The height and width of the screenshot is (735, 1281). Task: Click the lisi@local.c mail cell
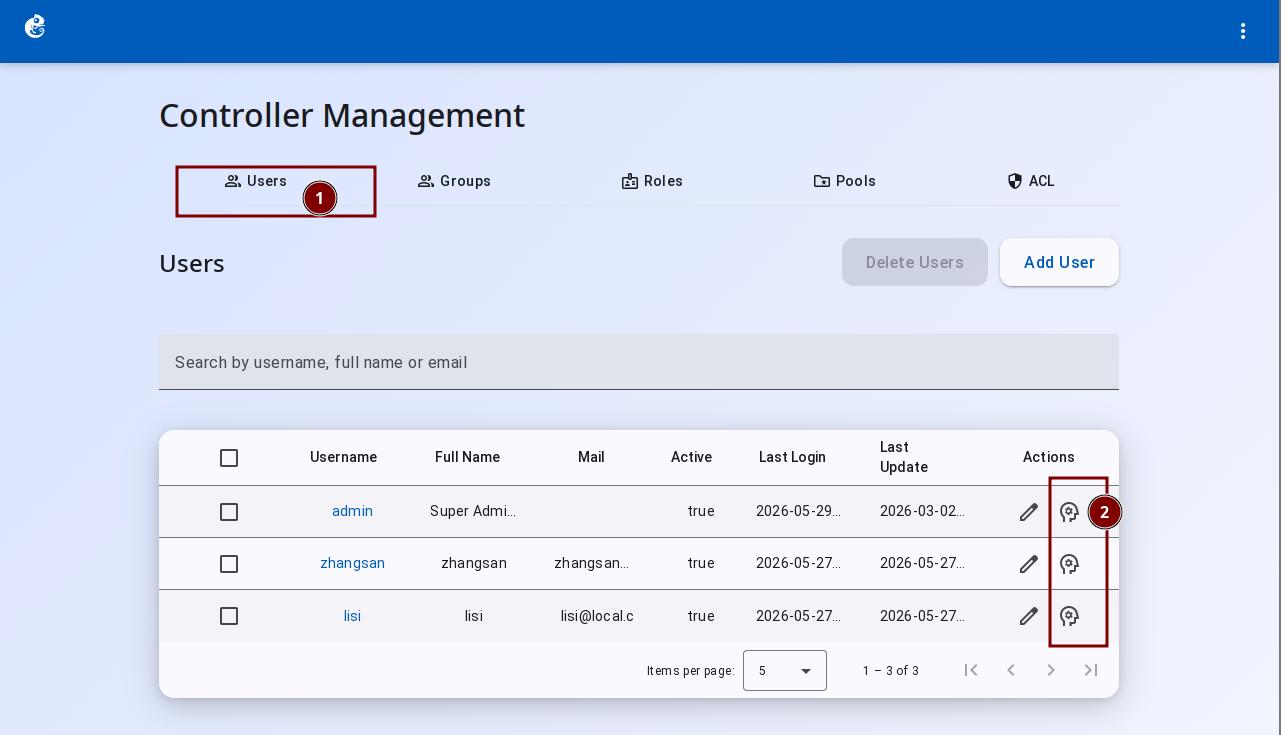pos(597,616)
